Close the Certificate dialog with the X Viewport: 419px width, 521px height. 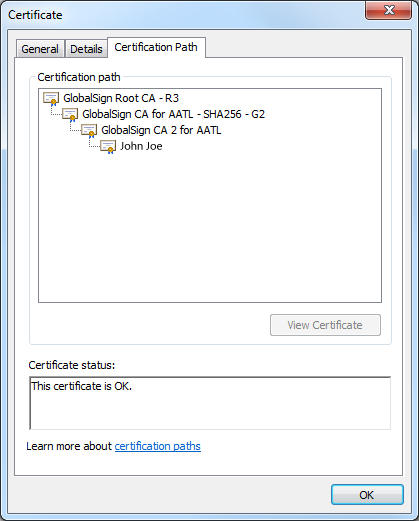click(388, 10)
